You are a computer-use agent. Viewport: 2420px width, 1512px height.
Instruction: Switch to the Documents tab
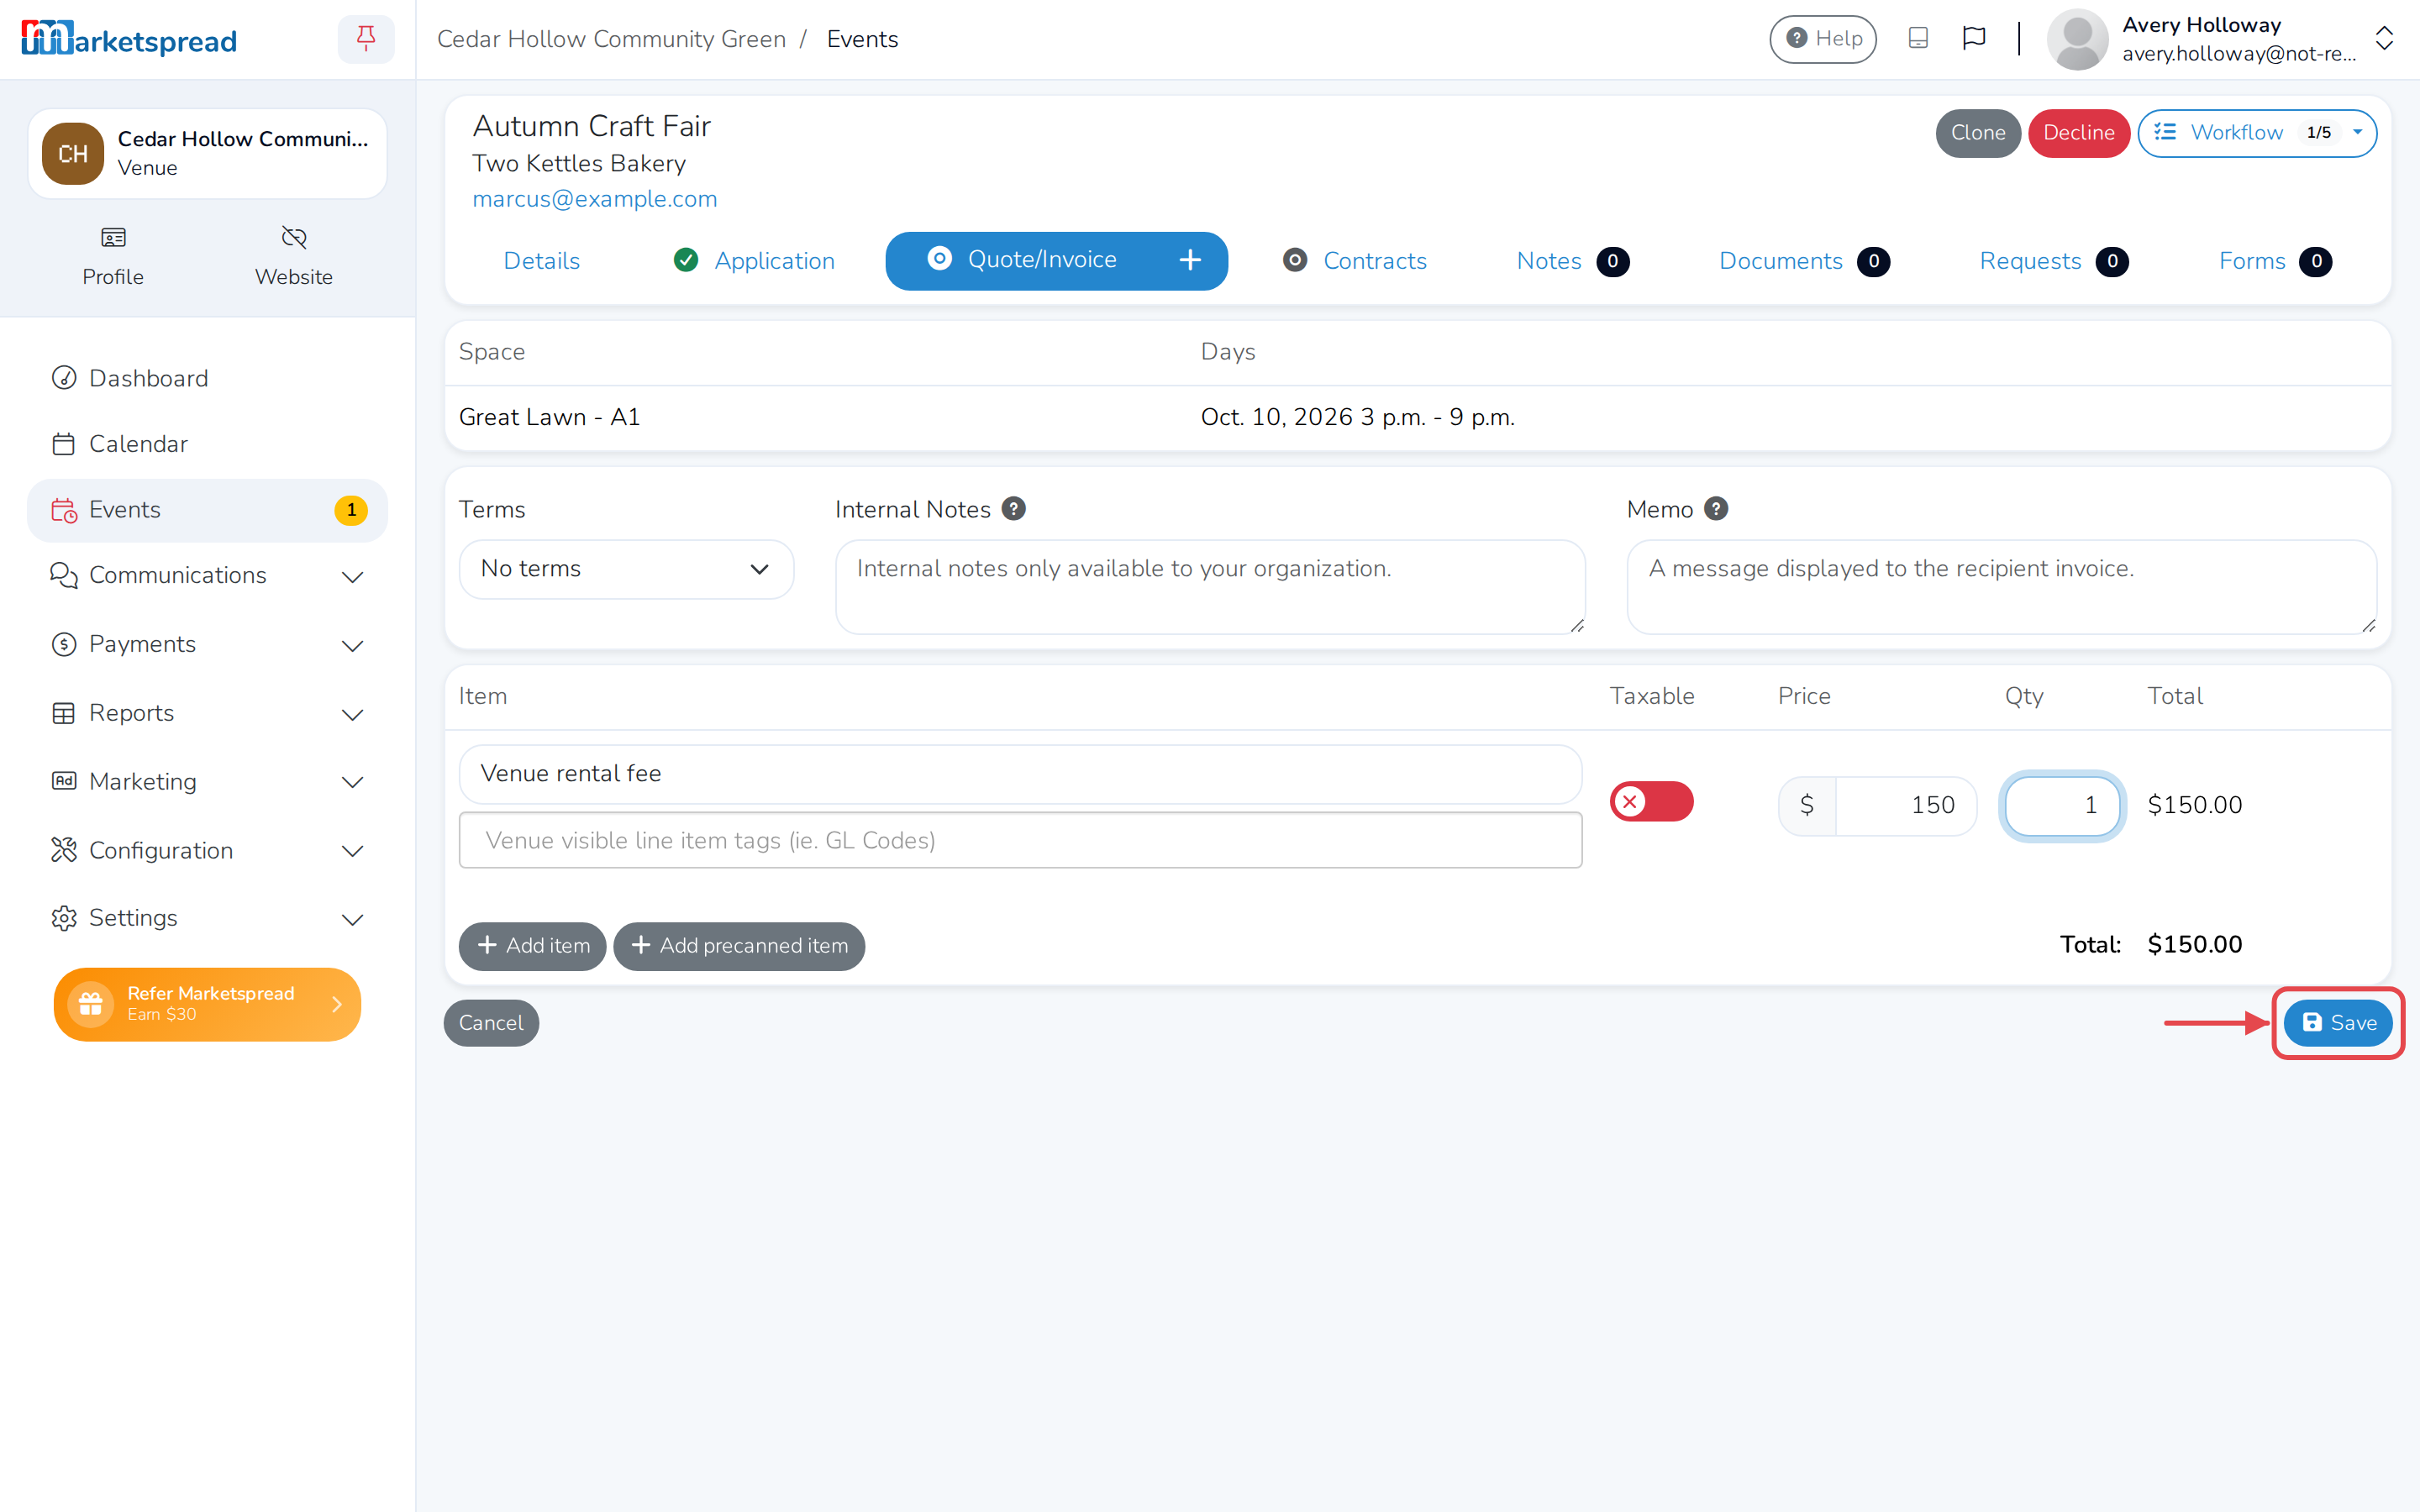click(x=1804, y=261)
